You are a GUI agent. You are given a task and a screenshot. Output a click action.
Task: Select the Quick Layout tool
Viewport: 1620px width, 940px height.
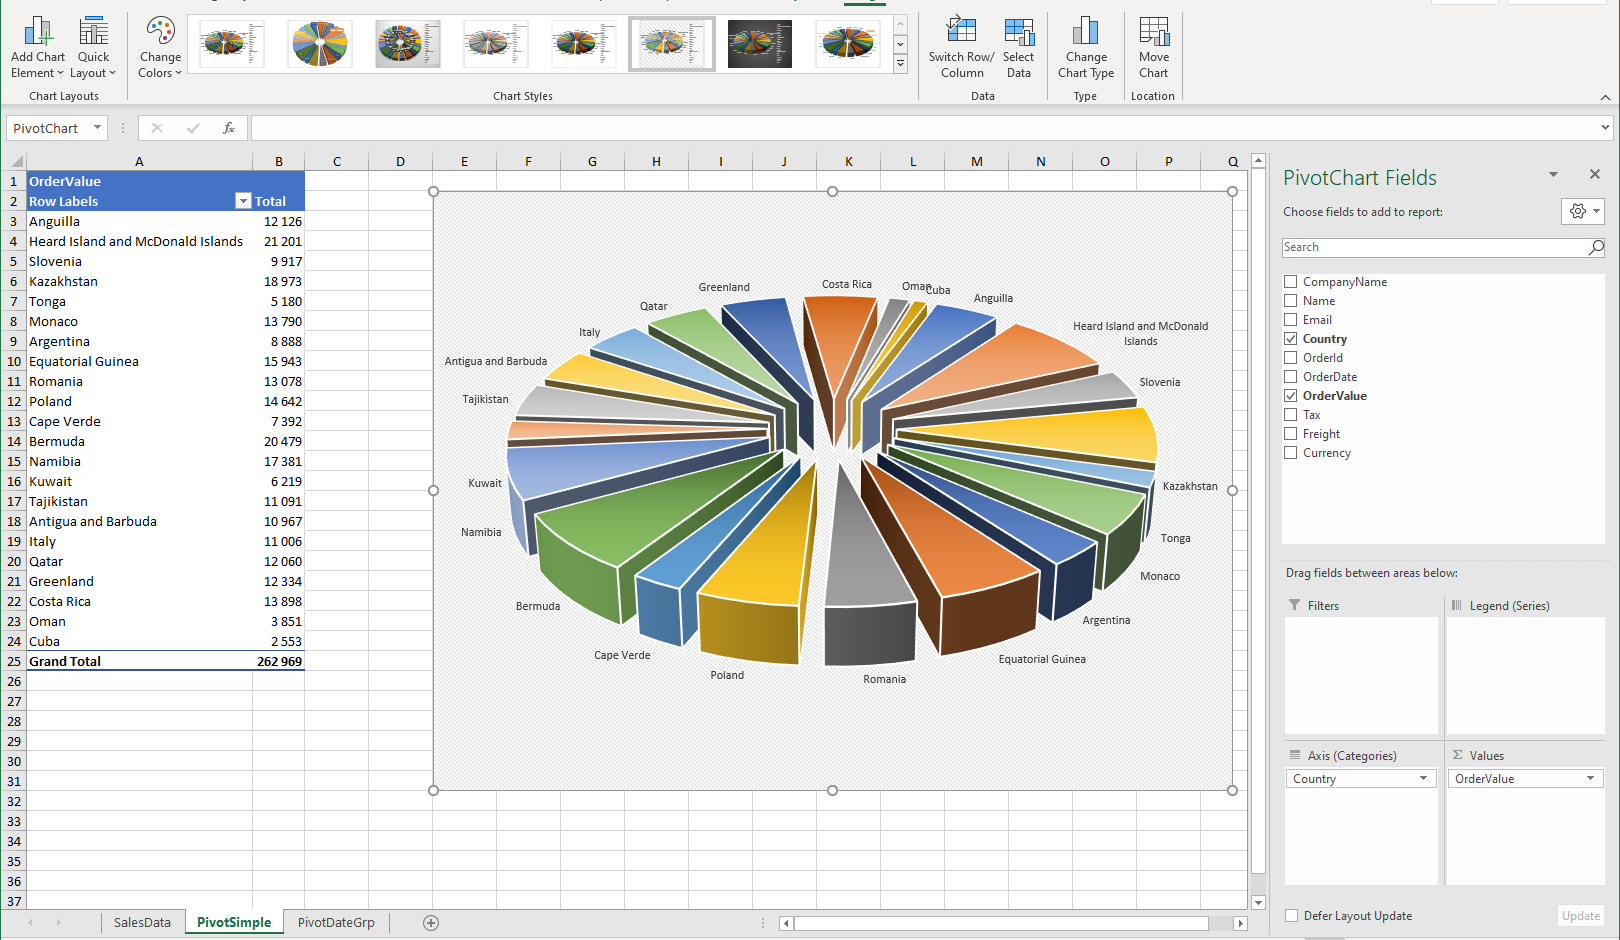(x=93, y=47)
